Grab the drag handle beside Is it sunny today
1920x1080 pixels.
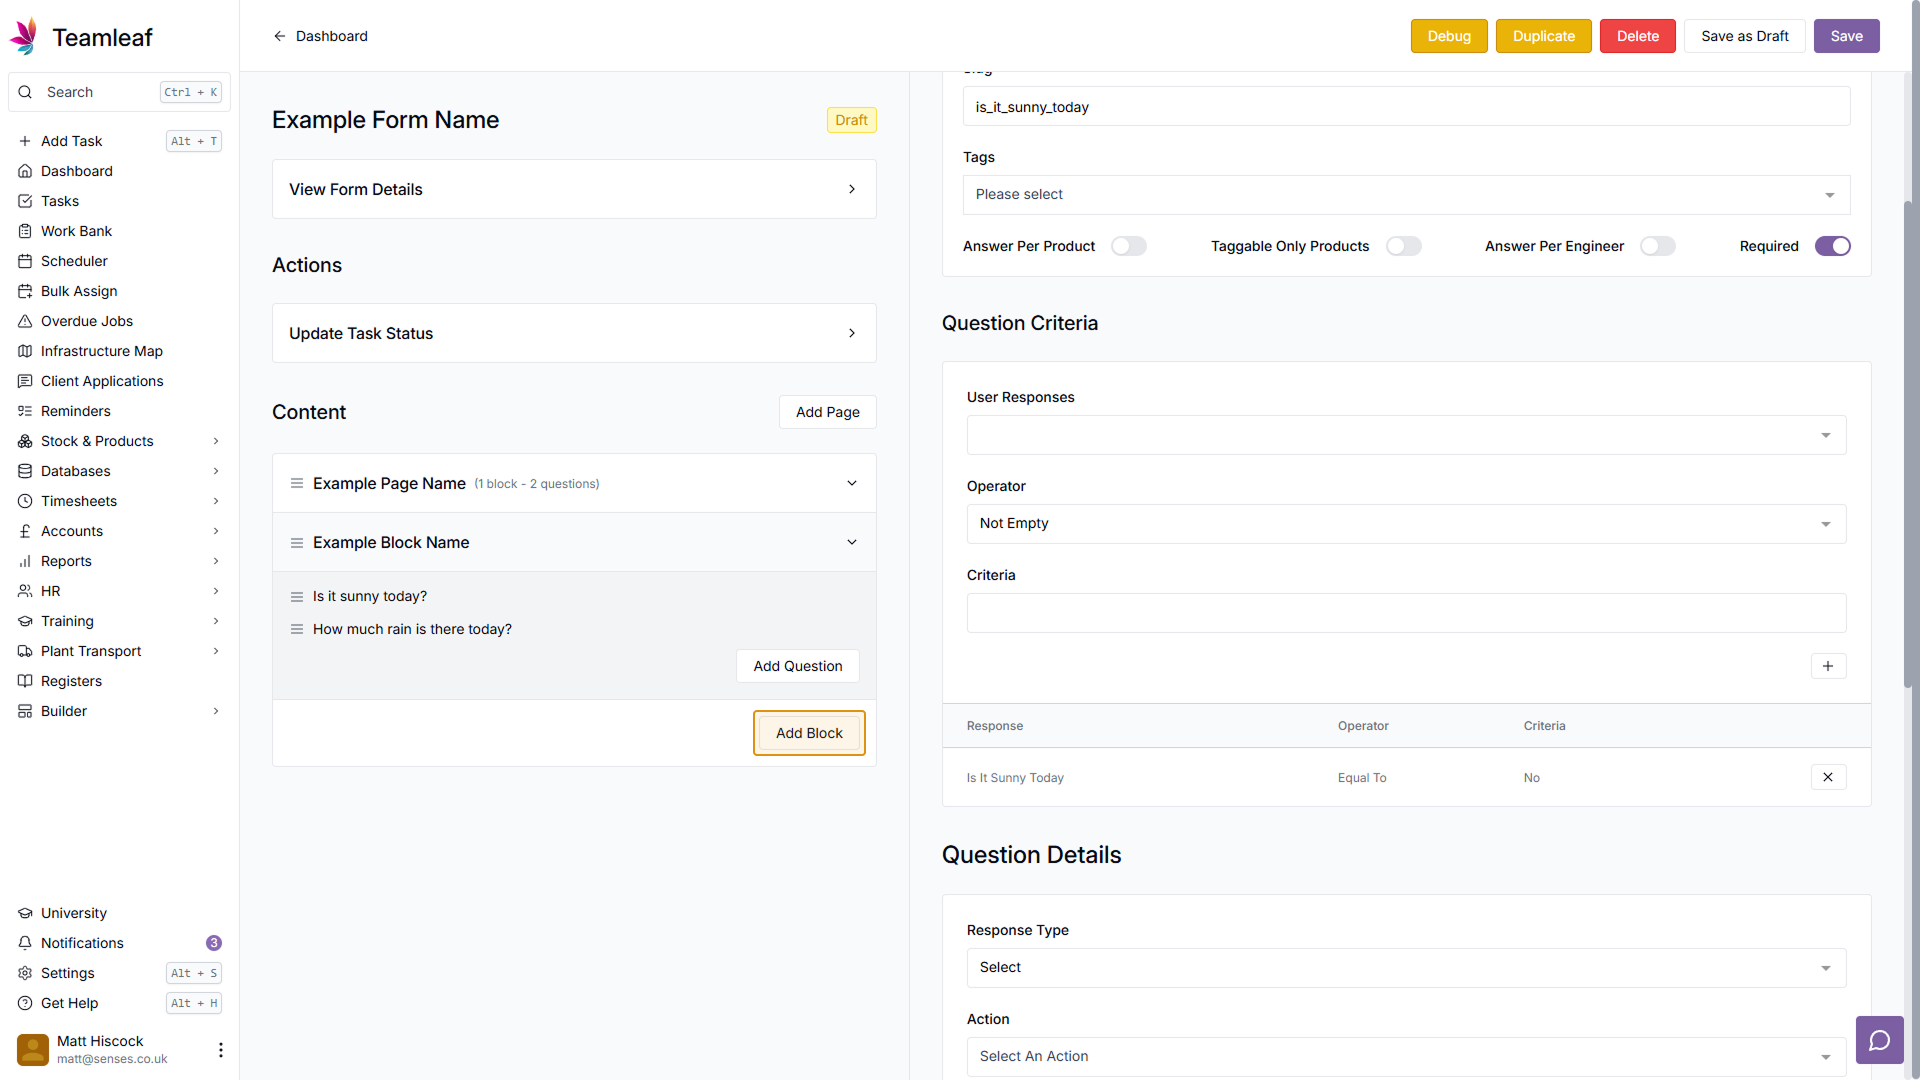[296, 597]
